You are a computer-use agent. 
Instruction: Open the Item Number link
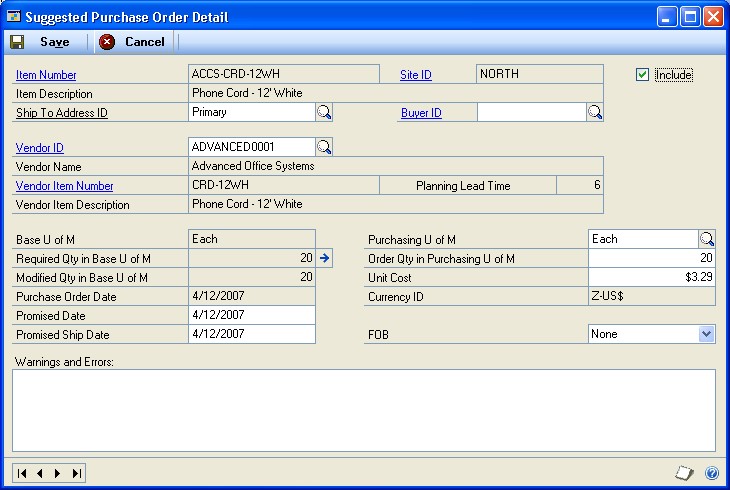click(46, 75)
